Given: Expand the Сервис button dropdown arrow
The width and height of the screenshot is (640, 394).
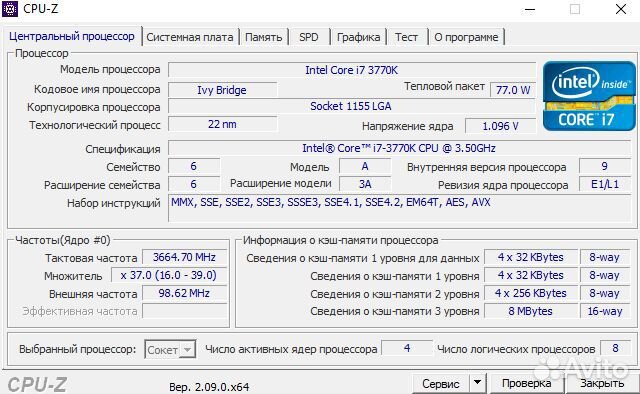Looking at the screenshot, I should (477, 383).
